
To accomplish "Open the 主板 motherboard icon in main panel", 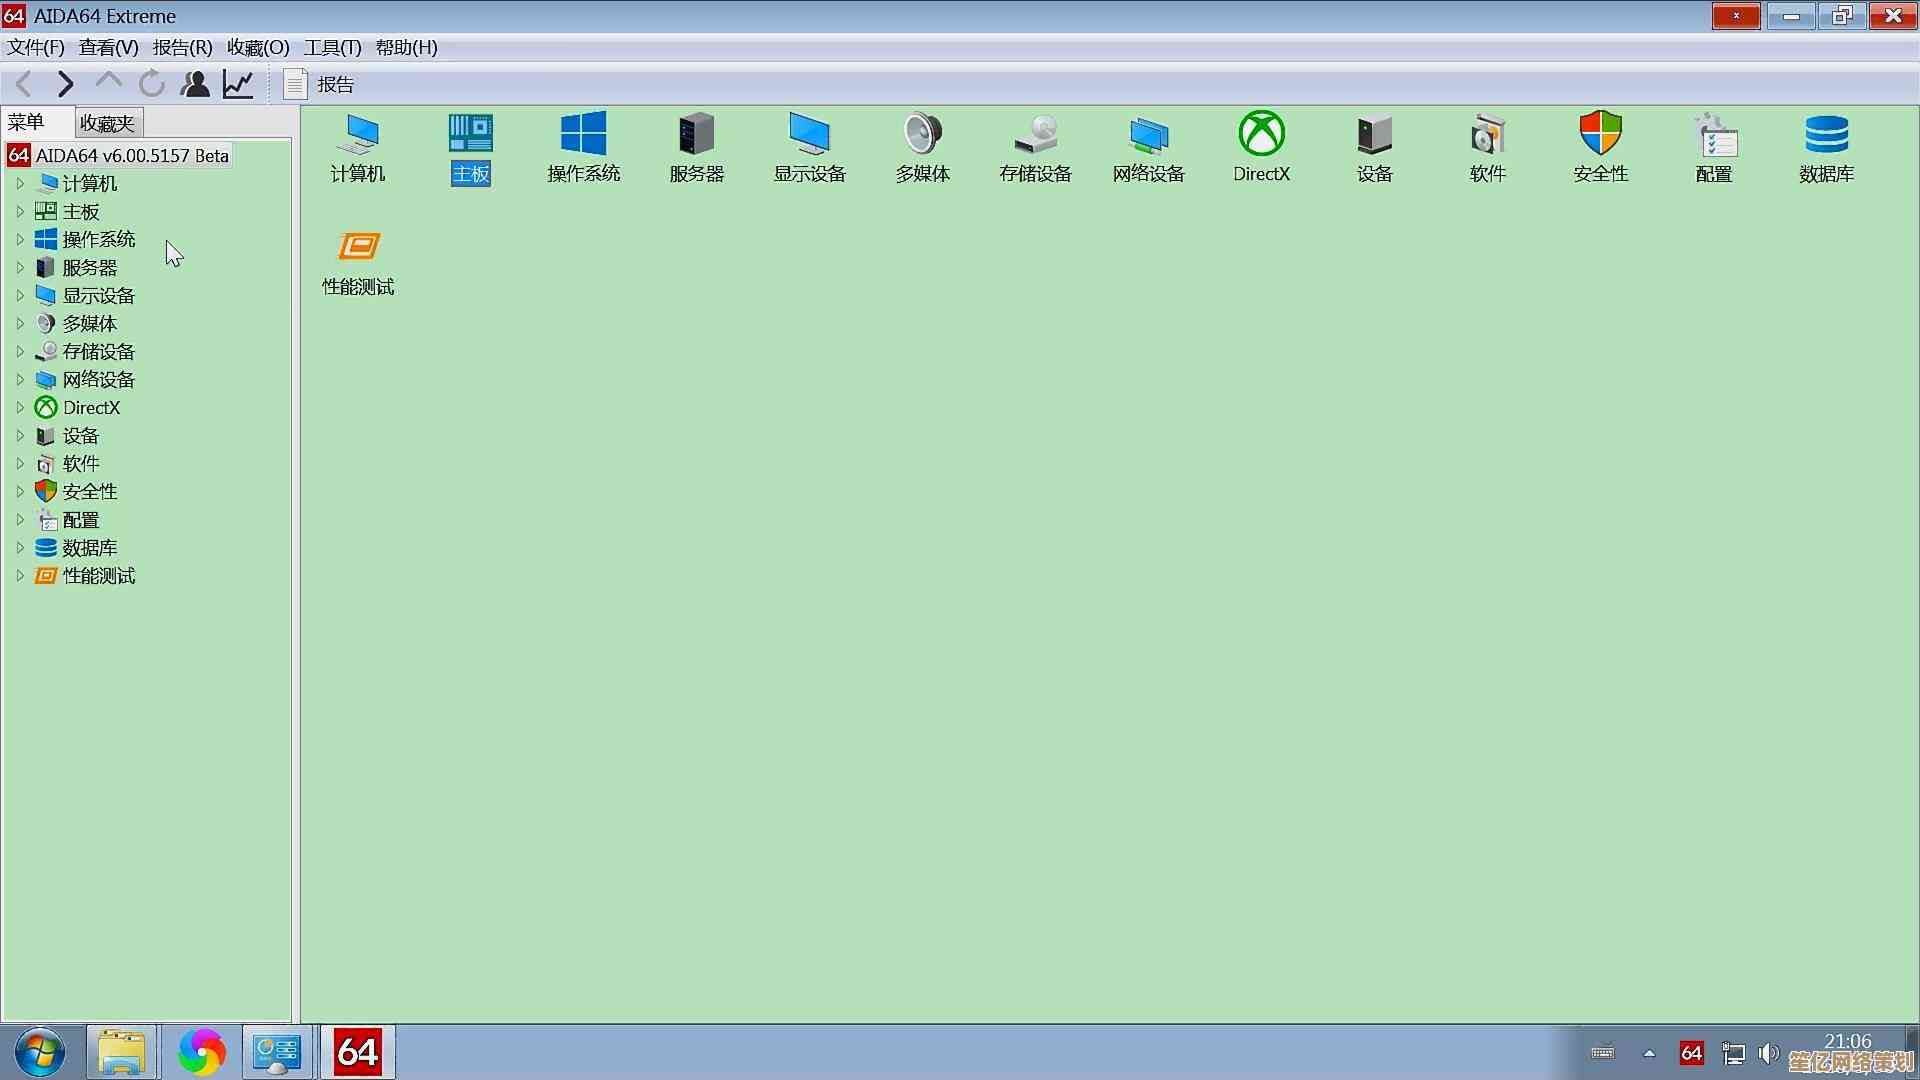I will point(470,135).
